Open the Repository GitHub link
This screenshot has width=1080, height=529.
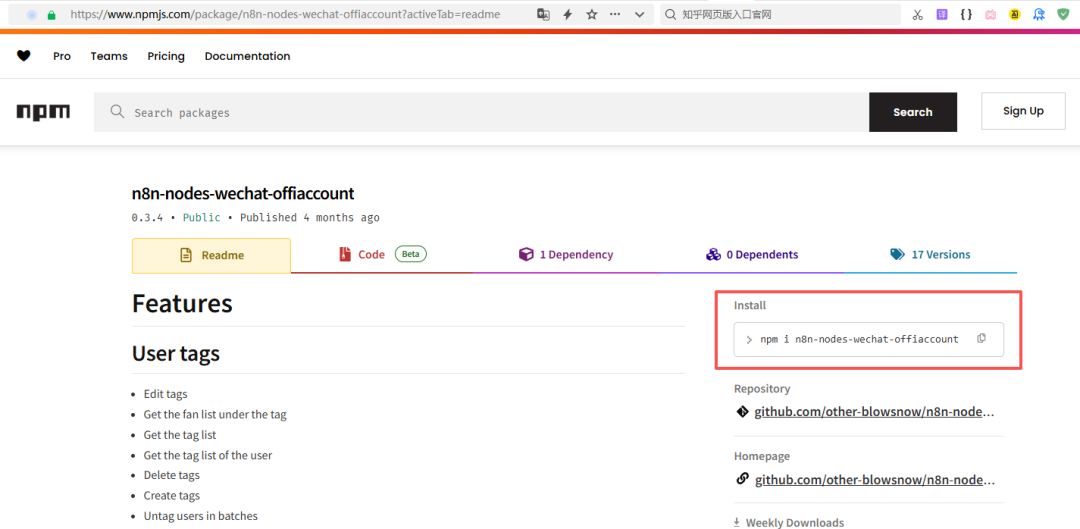(x=875, y=413)
